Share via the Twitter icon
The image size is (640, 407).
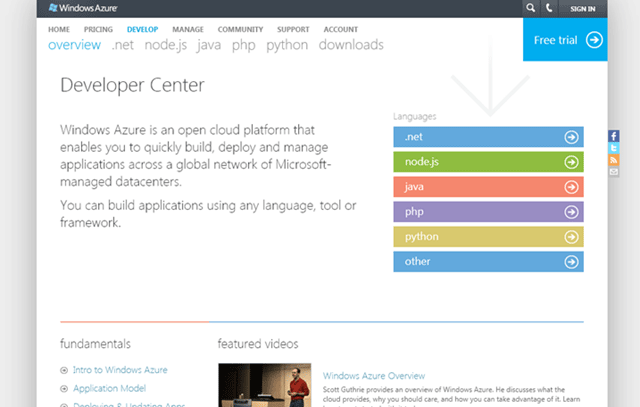tap(613, 148)
